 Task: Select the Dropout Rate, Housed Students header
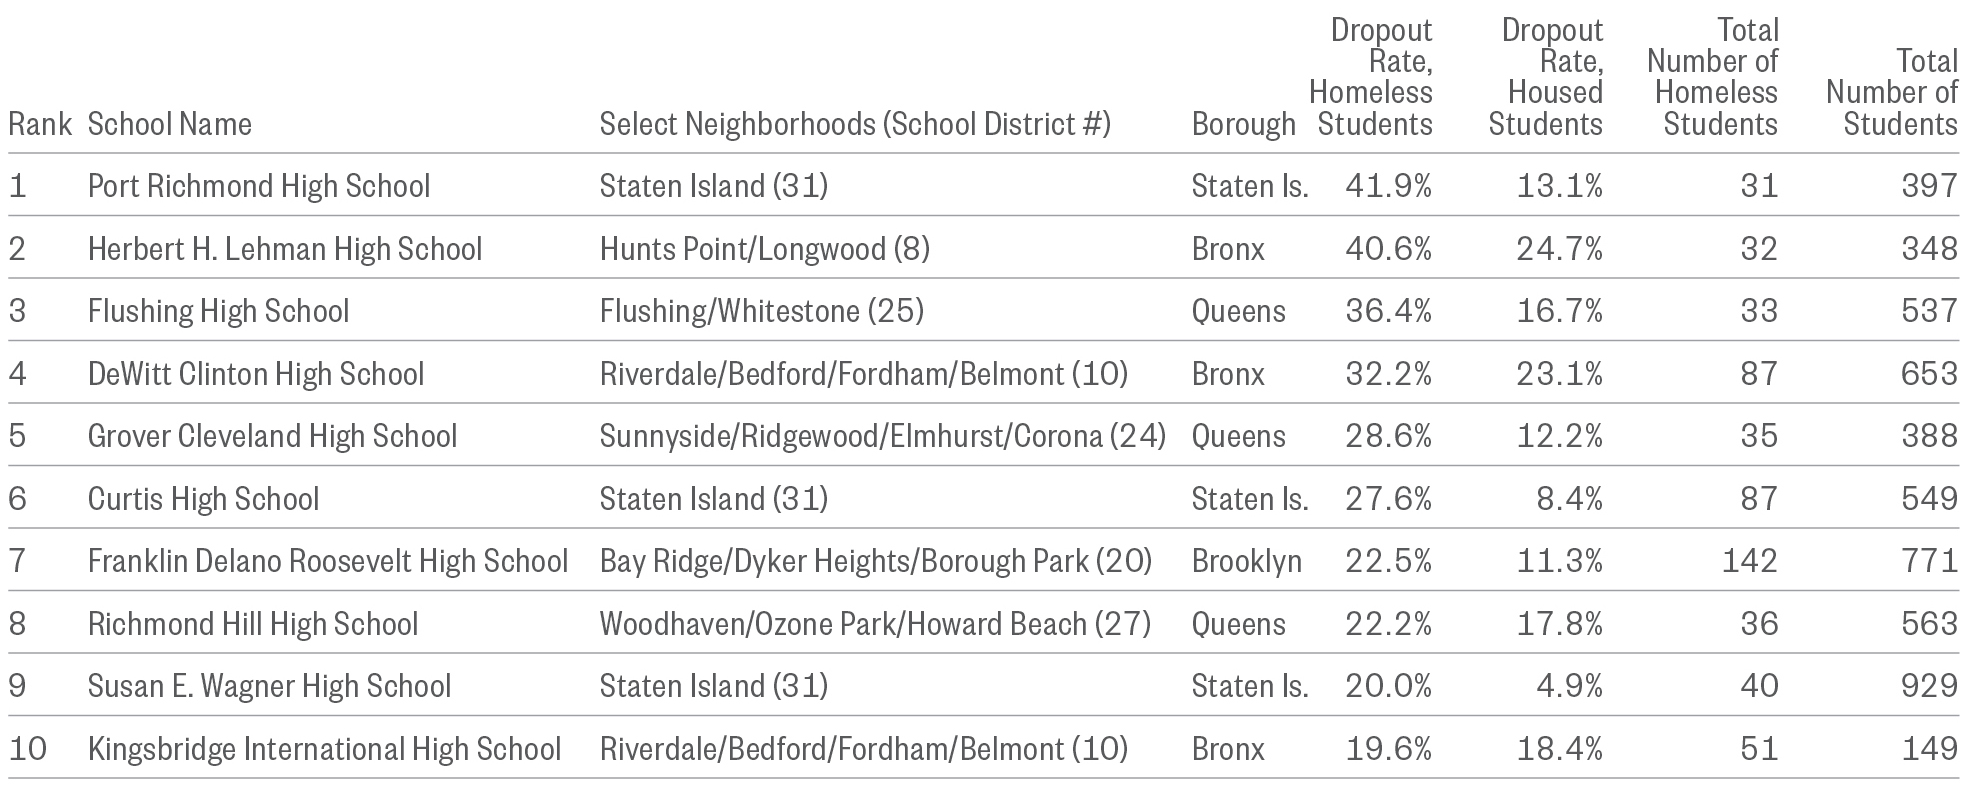(1546, 77)
